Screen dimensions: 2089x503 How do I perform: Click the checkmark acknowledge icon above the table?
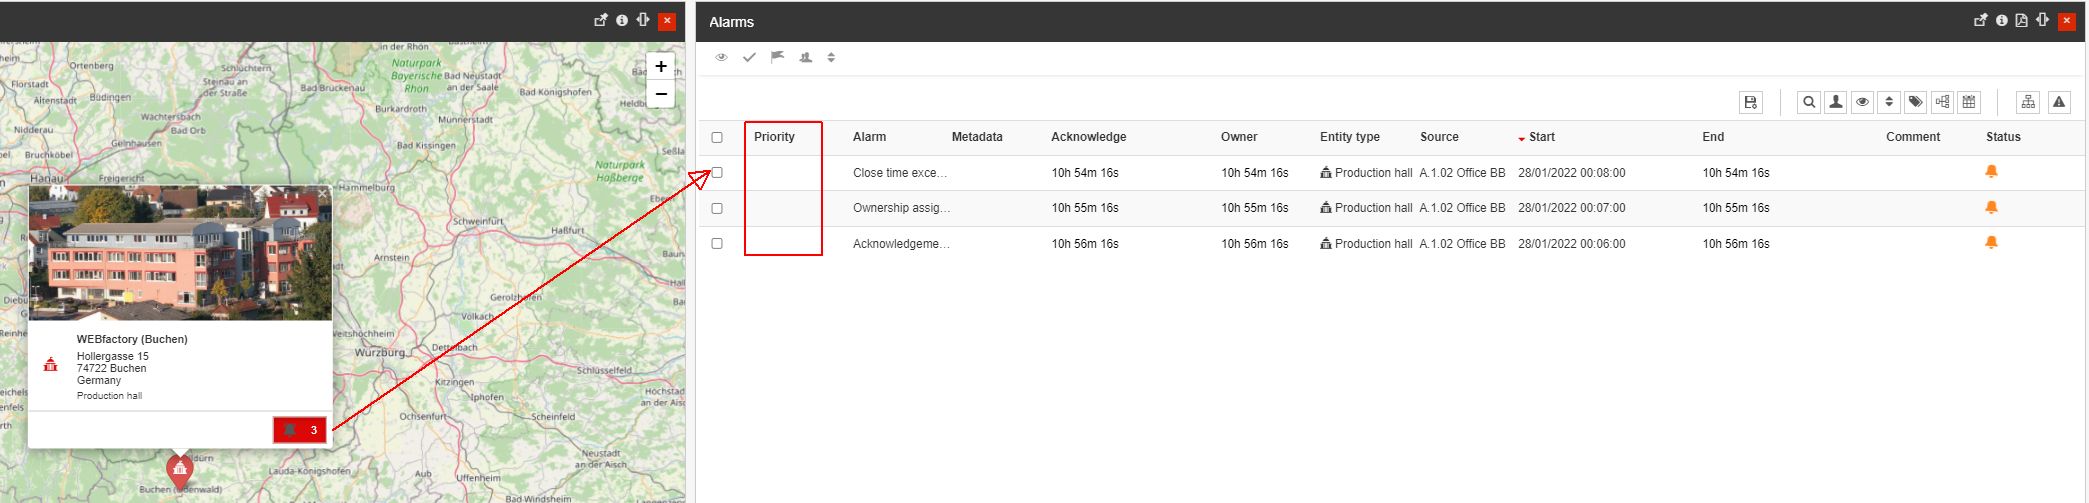749,57
